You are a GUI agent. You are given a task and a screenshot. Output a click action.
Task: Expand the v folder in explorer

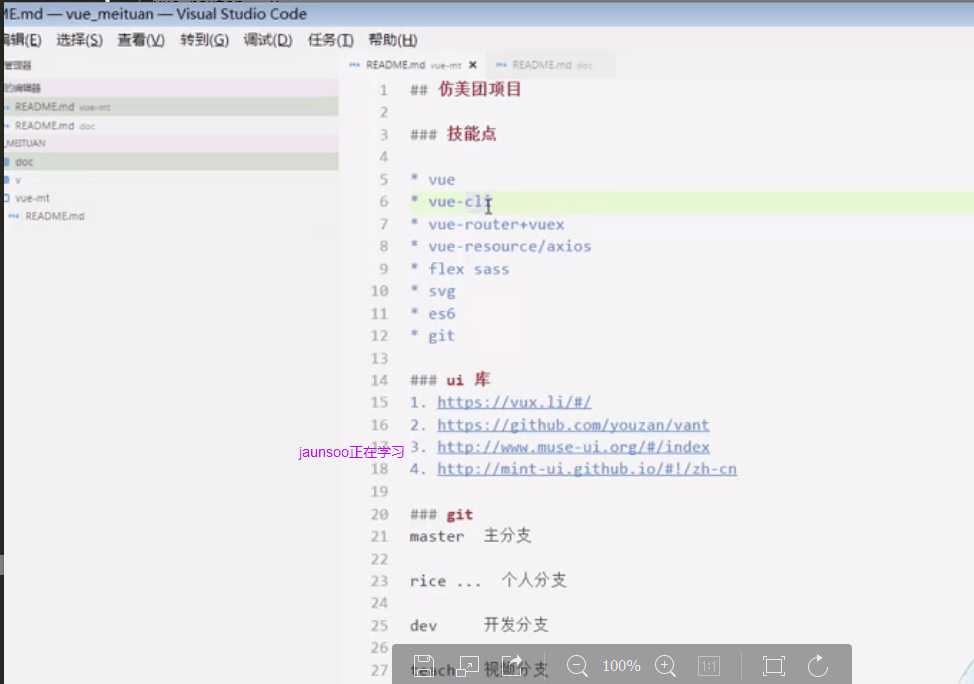coord(171,180)
